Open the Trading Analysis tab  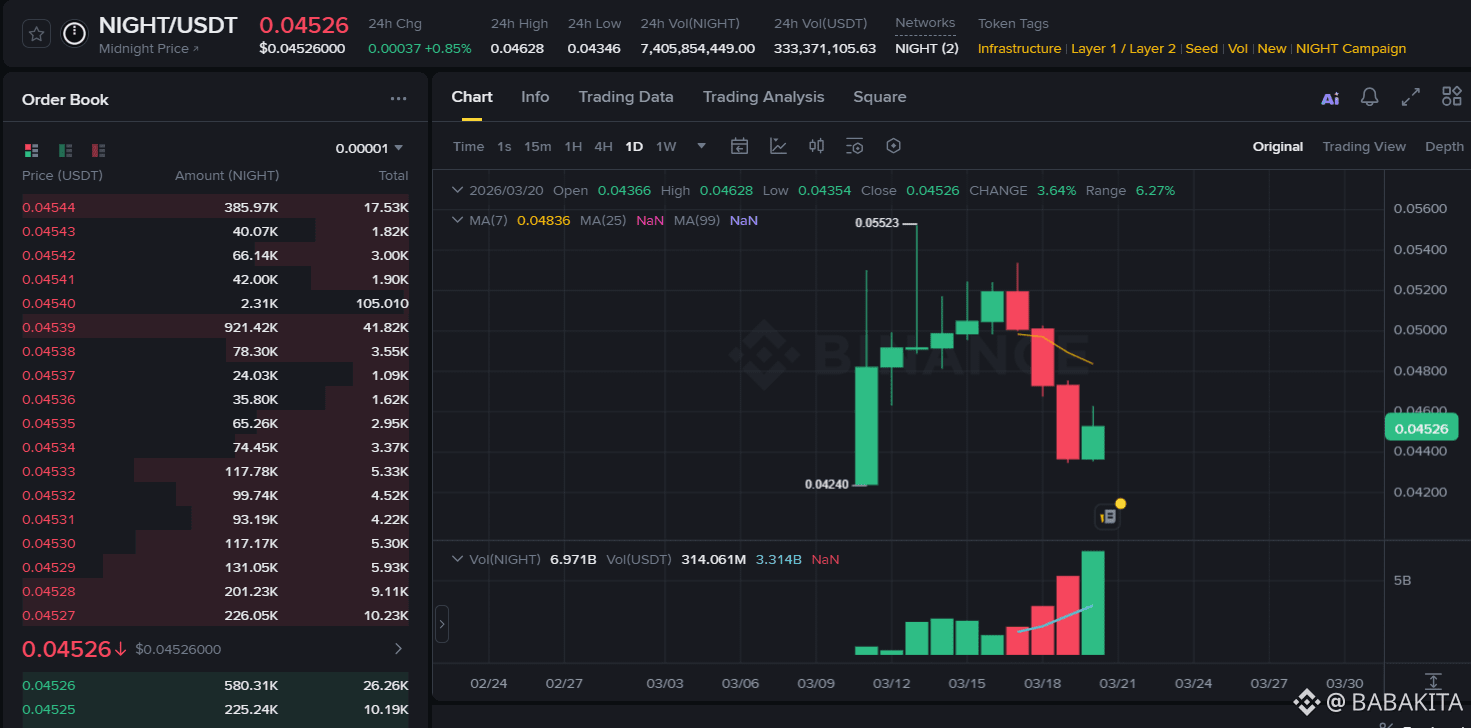tap(764, 97)
